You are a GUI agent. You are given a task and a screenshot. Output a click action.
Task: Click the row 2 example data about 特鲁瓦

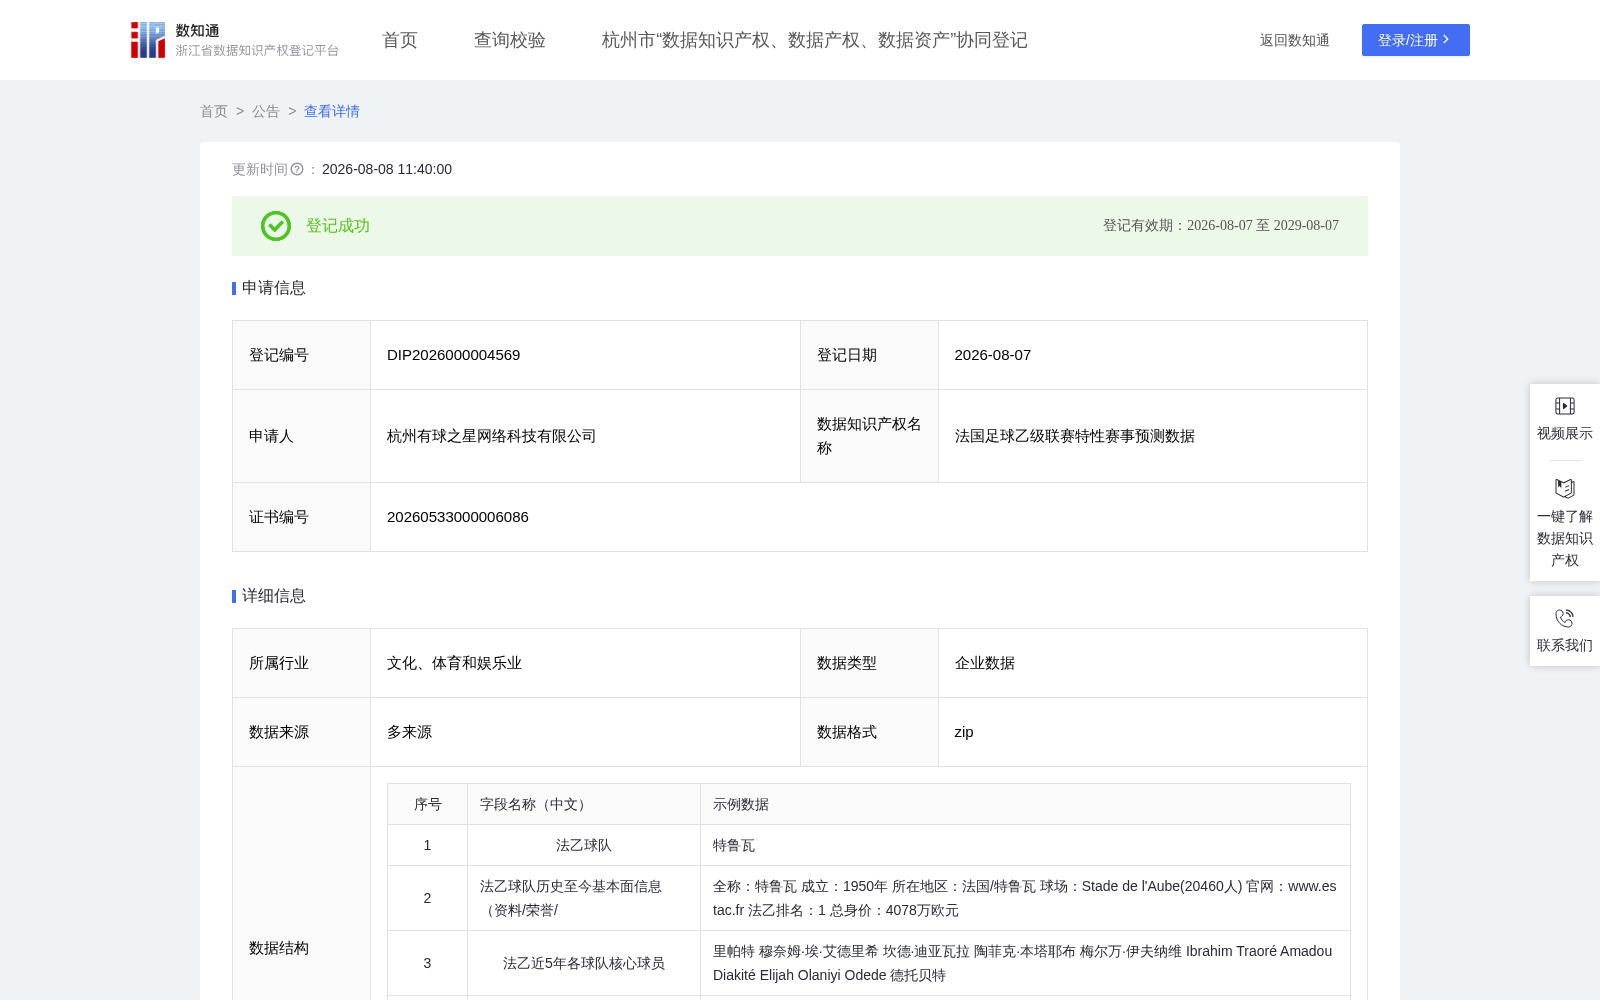pyautogui.click(x=1025, y=898)
